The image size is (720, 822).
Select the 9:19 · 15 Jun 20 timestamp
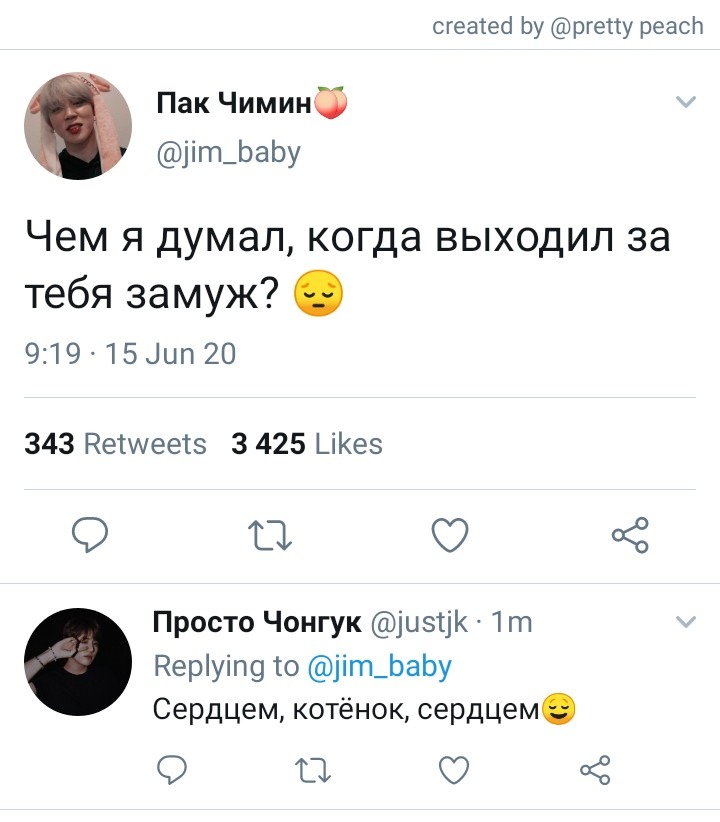[x=130, y=353]
